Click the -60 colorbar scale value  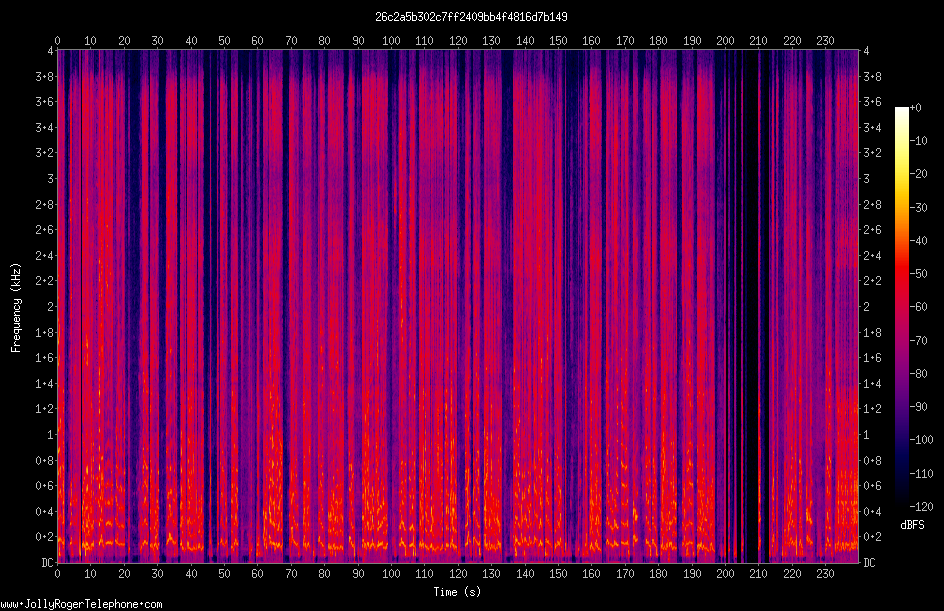click(918, 307)
